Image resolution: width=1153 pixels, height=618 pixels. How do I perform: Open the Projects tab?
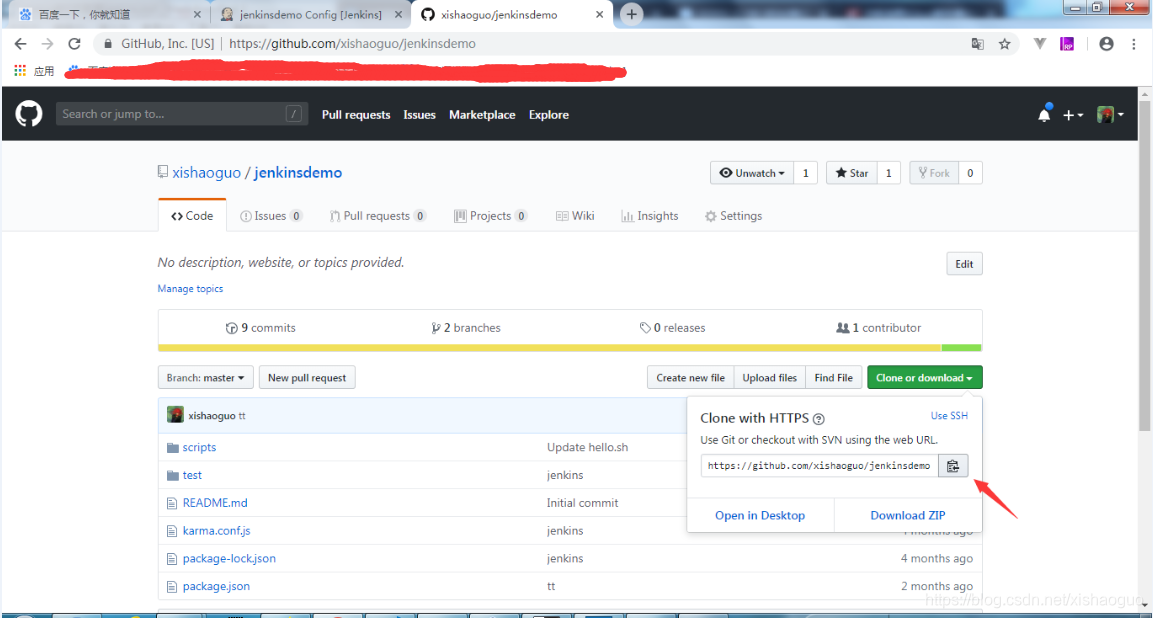[x=490, y=216]
